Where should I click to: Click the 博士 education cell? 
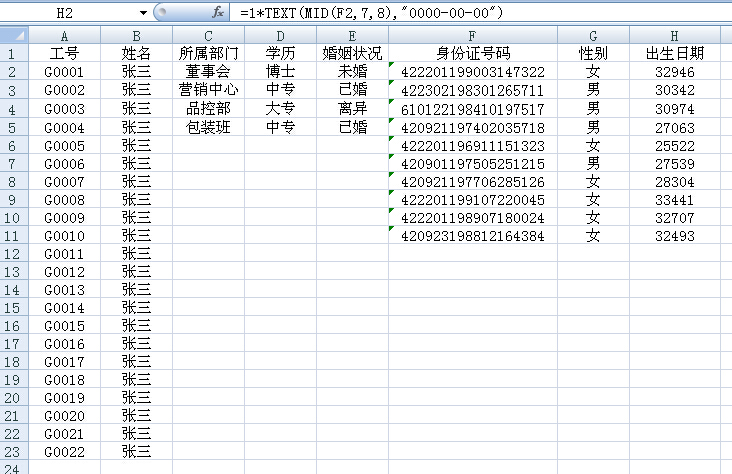pos(280,71)
